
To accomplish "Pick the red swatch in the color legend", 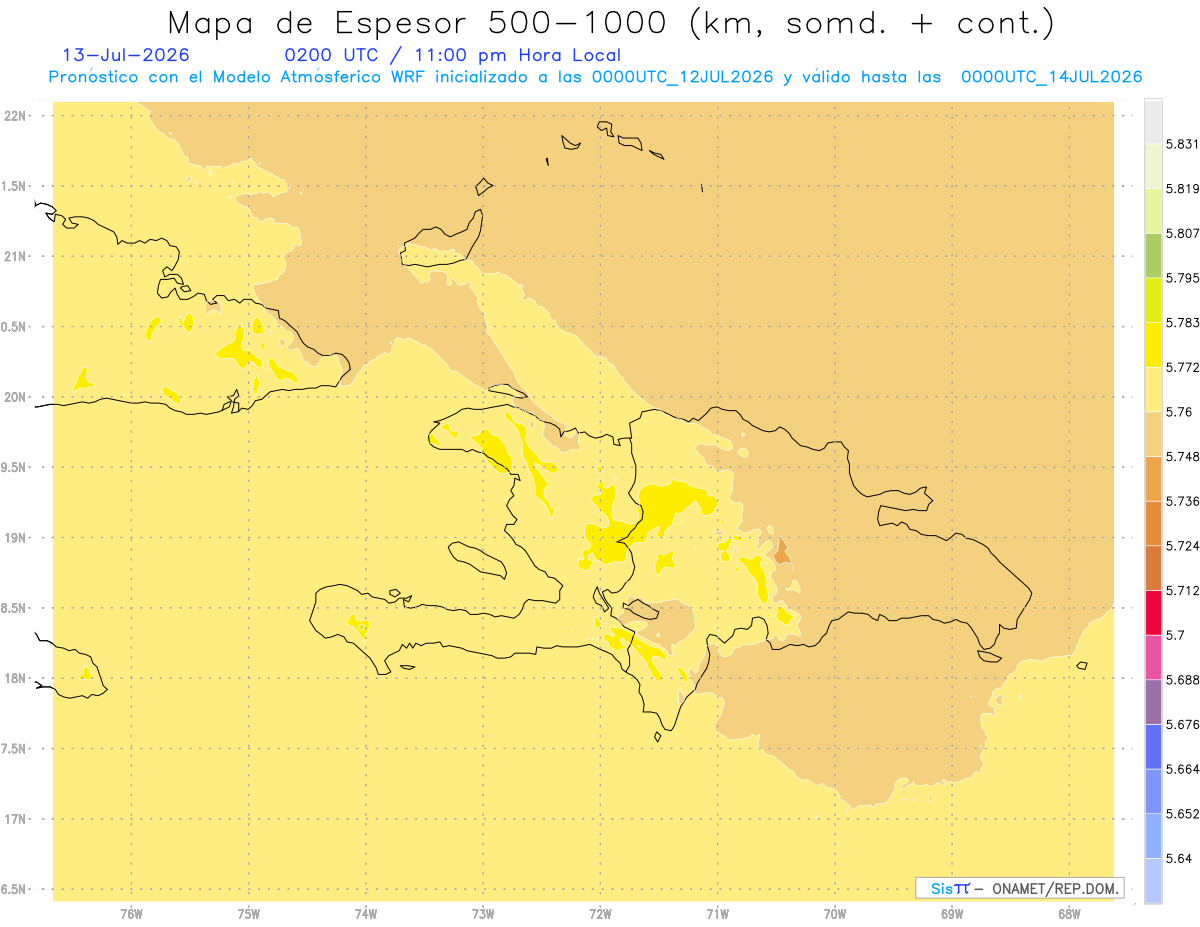I will [x=1153, y=612].
